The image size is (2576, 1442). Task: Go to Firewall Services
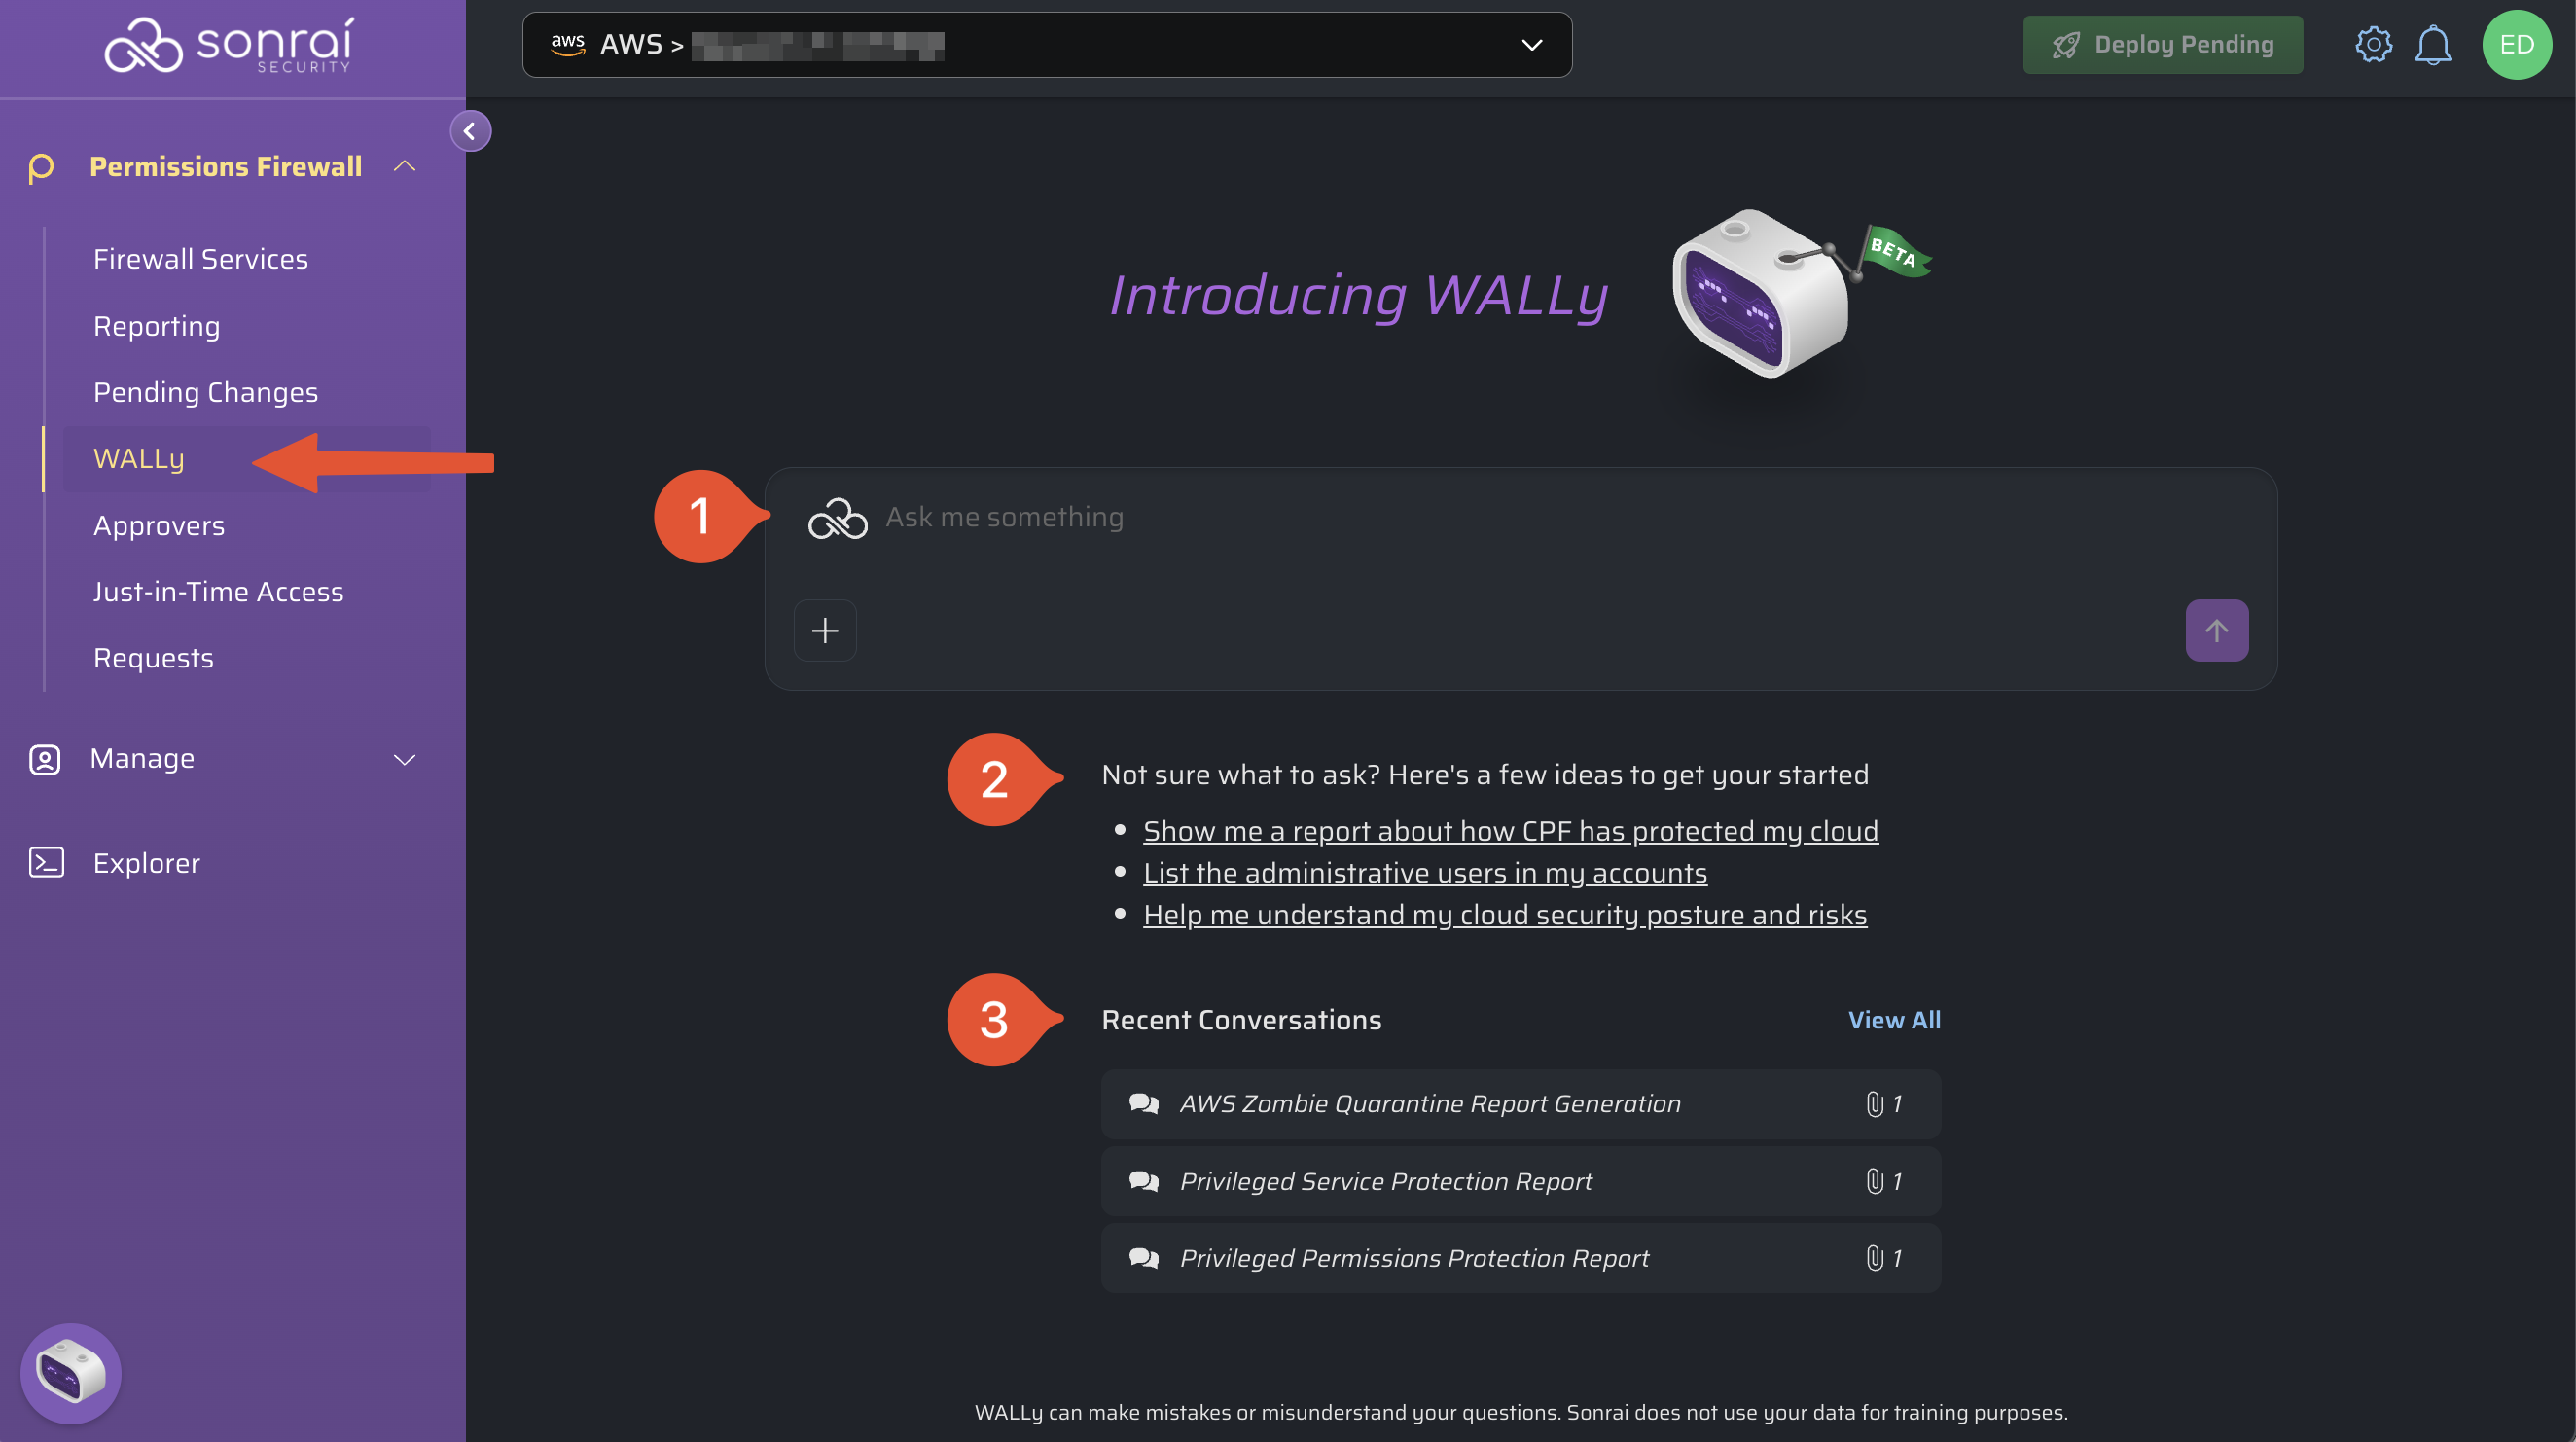pyautogui.click(x=201, y=259)
